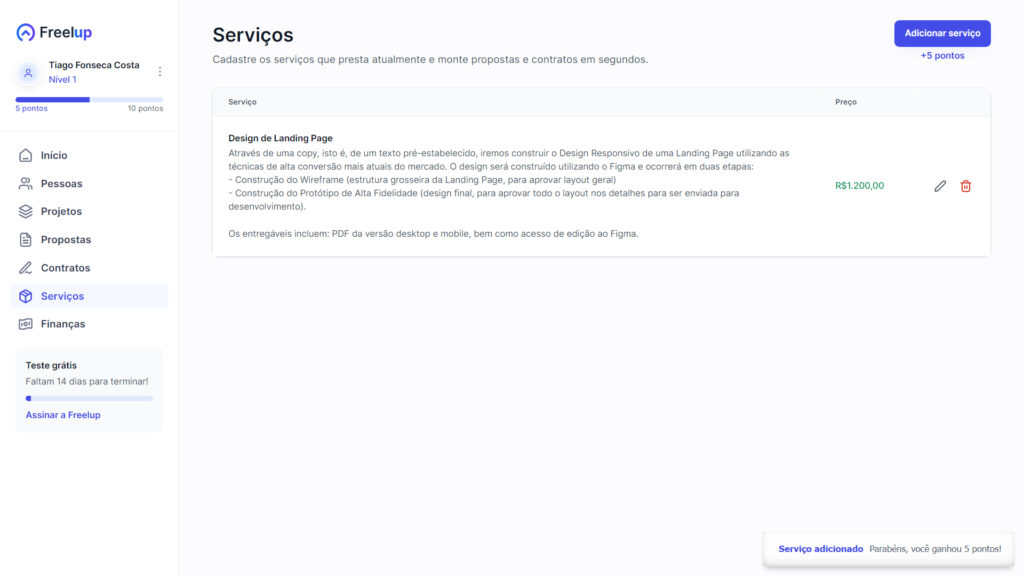This screenshot has width=1024, height=576.
Task: Click the Propostas document icon
Action: (x=26, y=240)
